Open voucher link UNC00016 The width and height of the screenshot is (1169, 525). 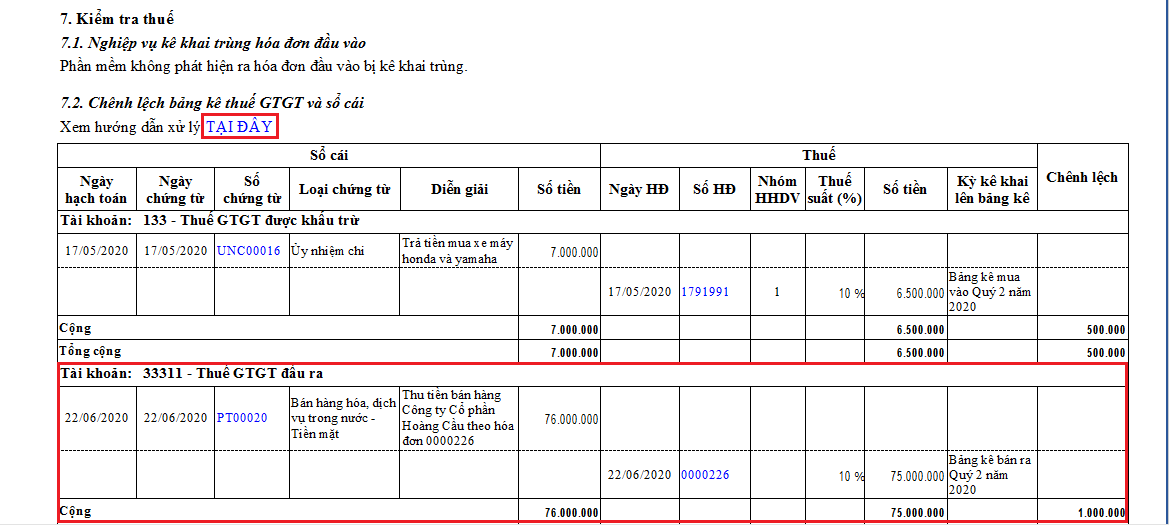coord(249,251)
